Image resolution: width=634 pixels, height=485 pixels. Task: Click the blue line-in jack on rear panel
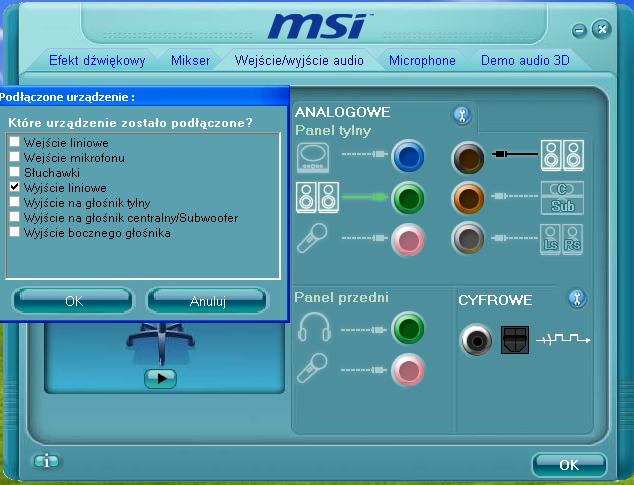click(x=408, y=156)
